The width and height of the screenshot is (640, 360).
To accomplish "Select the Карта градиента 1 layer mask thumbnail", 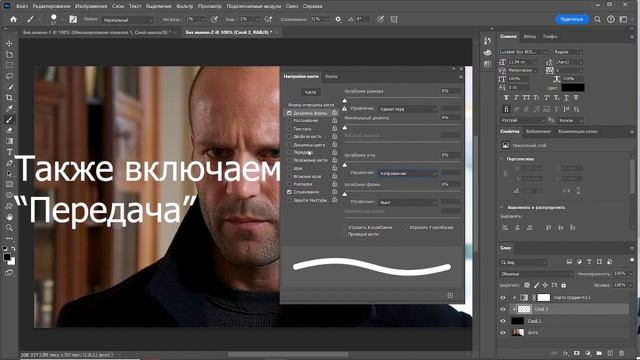I will pos(543,297).
